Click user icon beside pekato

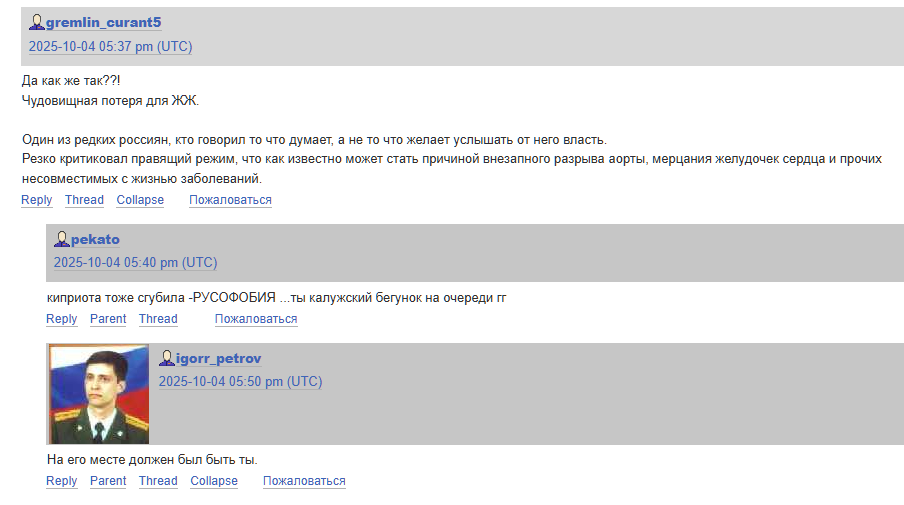(x=62, y=239)
